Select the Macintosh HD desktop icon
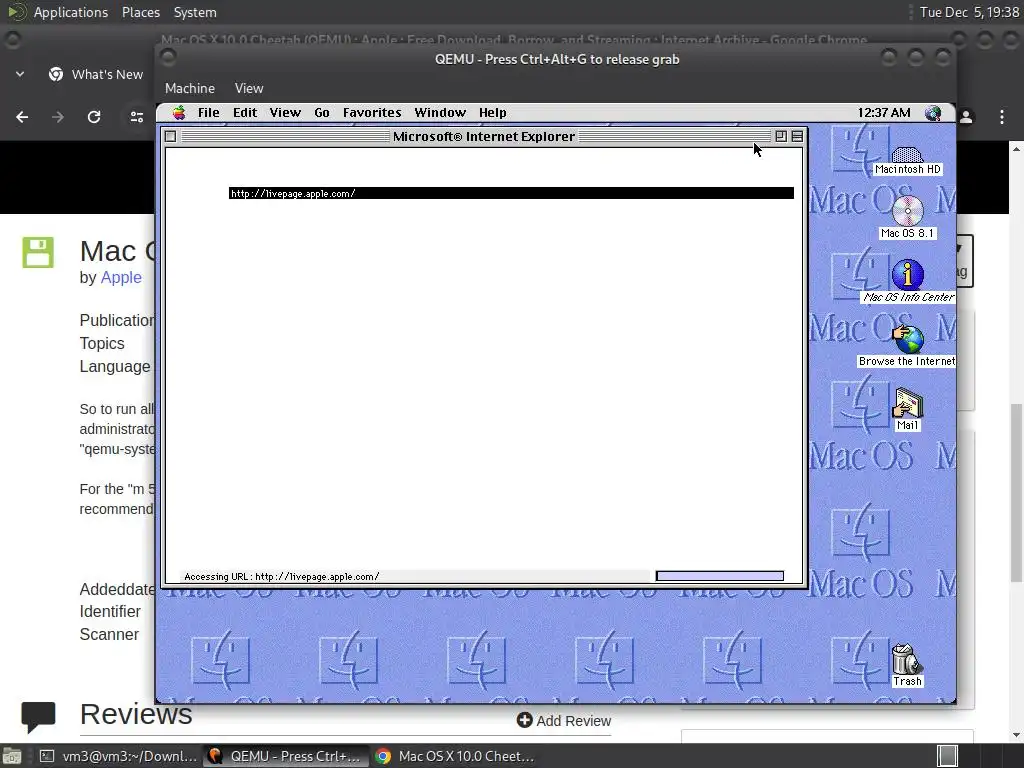Viewport: 1024px width, 768px height. [907, 161]
